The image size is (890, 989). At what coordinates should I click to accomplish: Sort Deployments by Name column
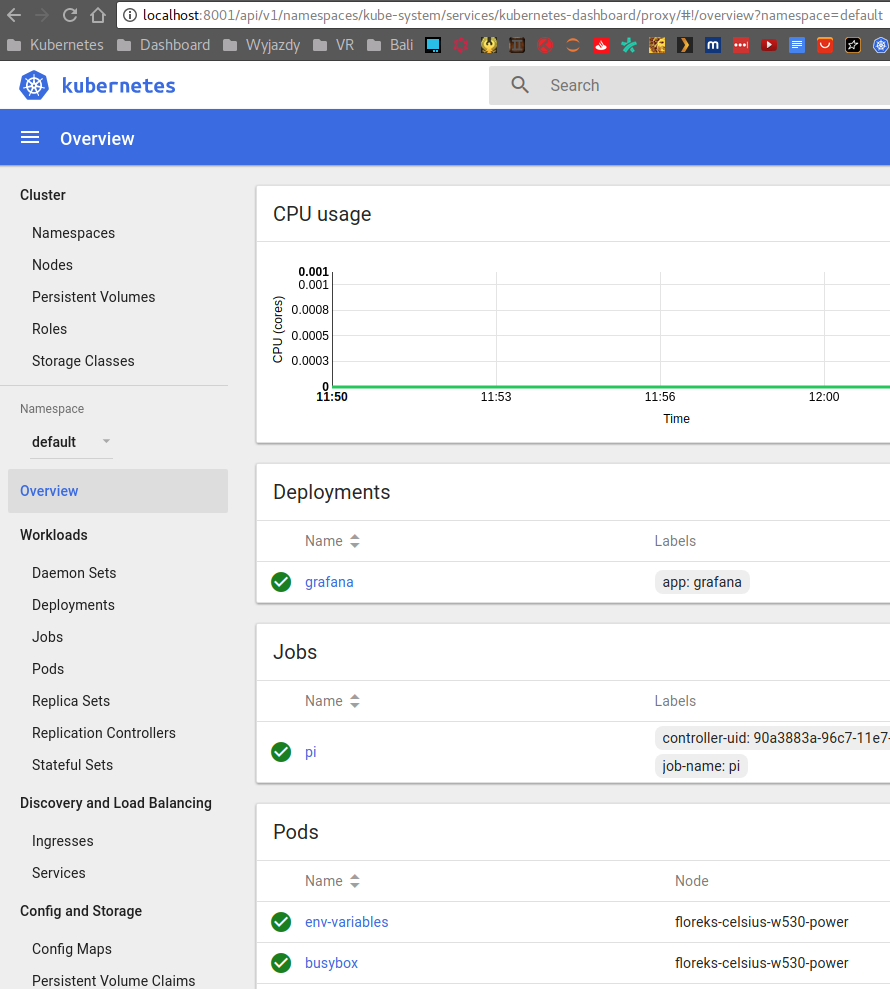tap(332, 541)
